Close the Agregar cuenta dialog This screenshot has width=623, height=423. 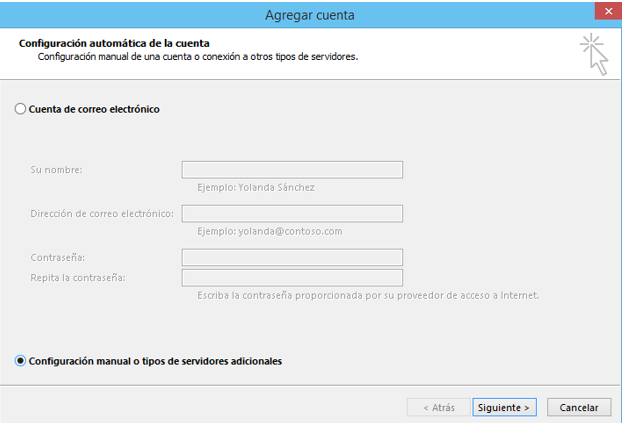(x=604, y=14)
